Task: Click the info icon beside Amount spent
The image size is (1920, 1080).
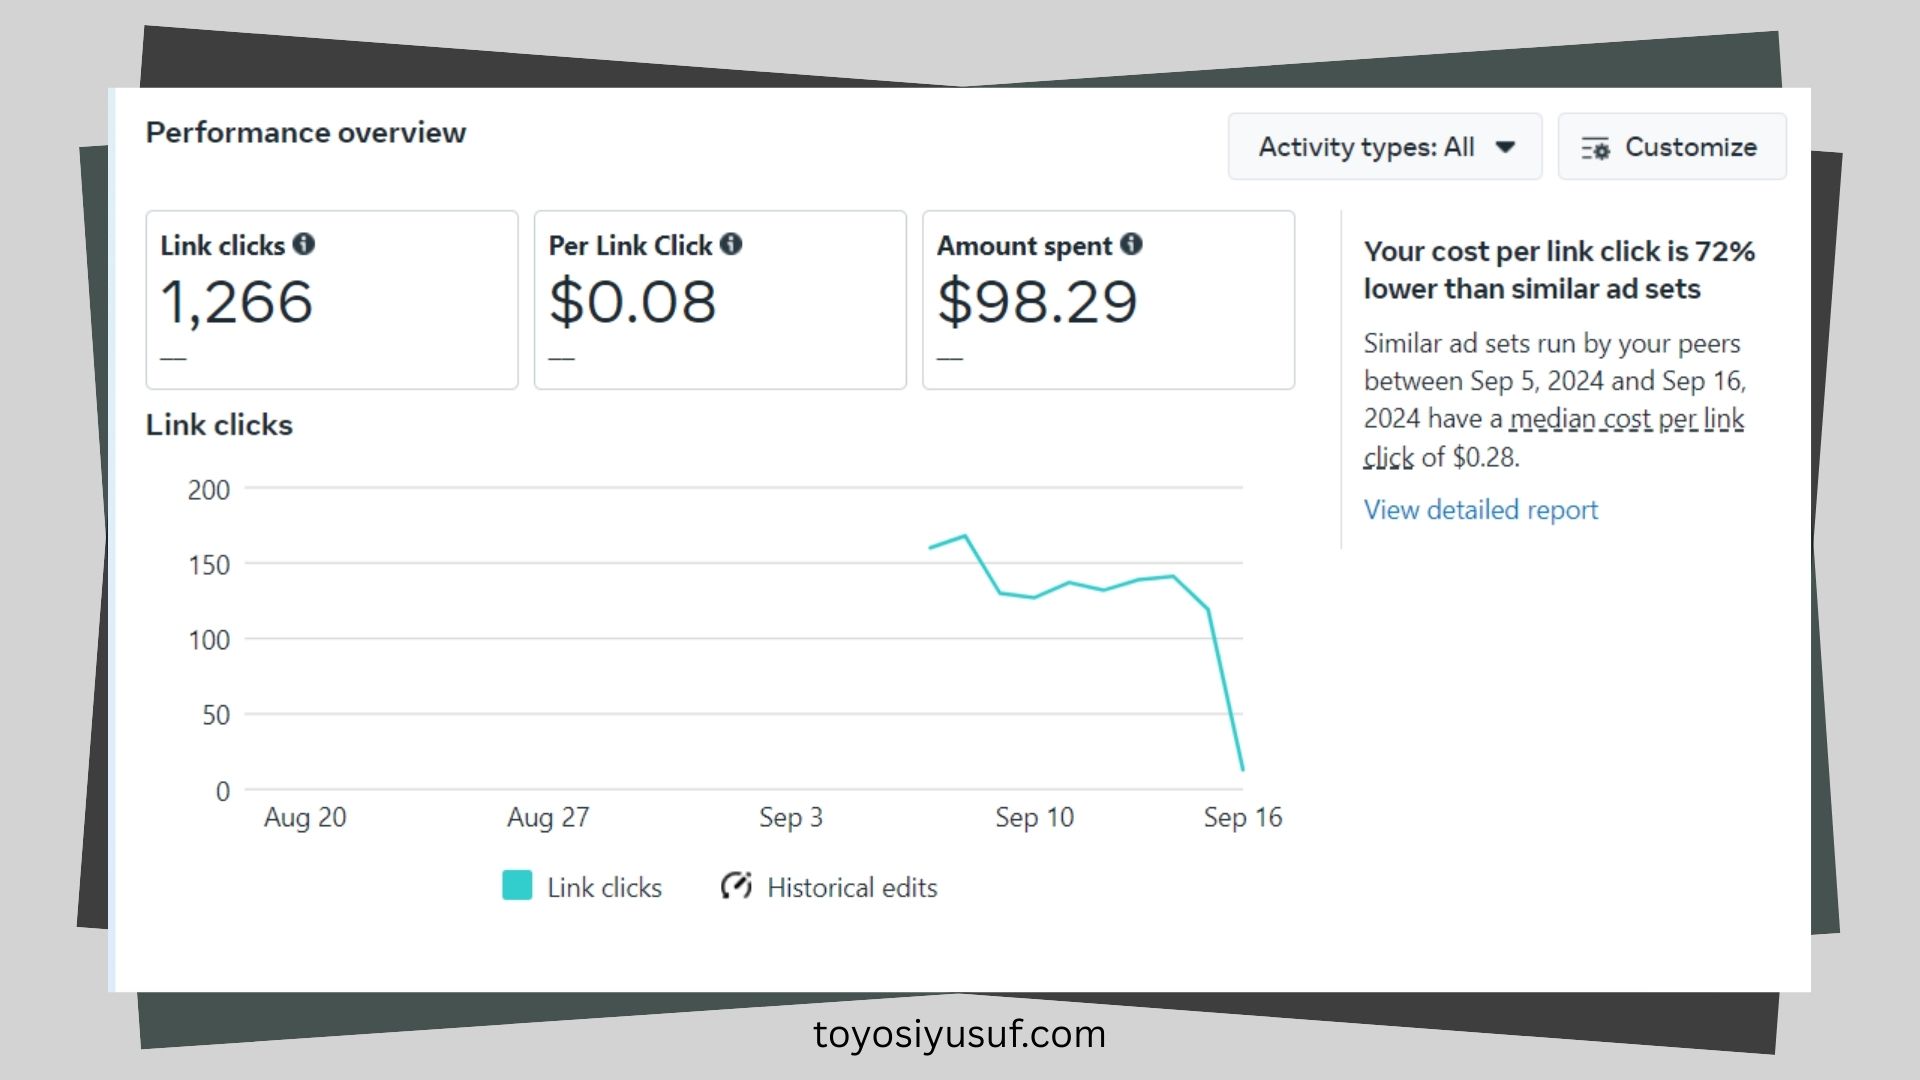Action: 1131,244
